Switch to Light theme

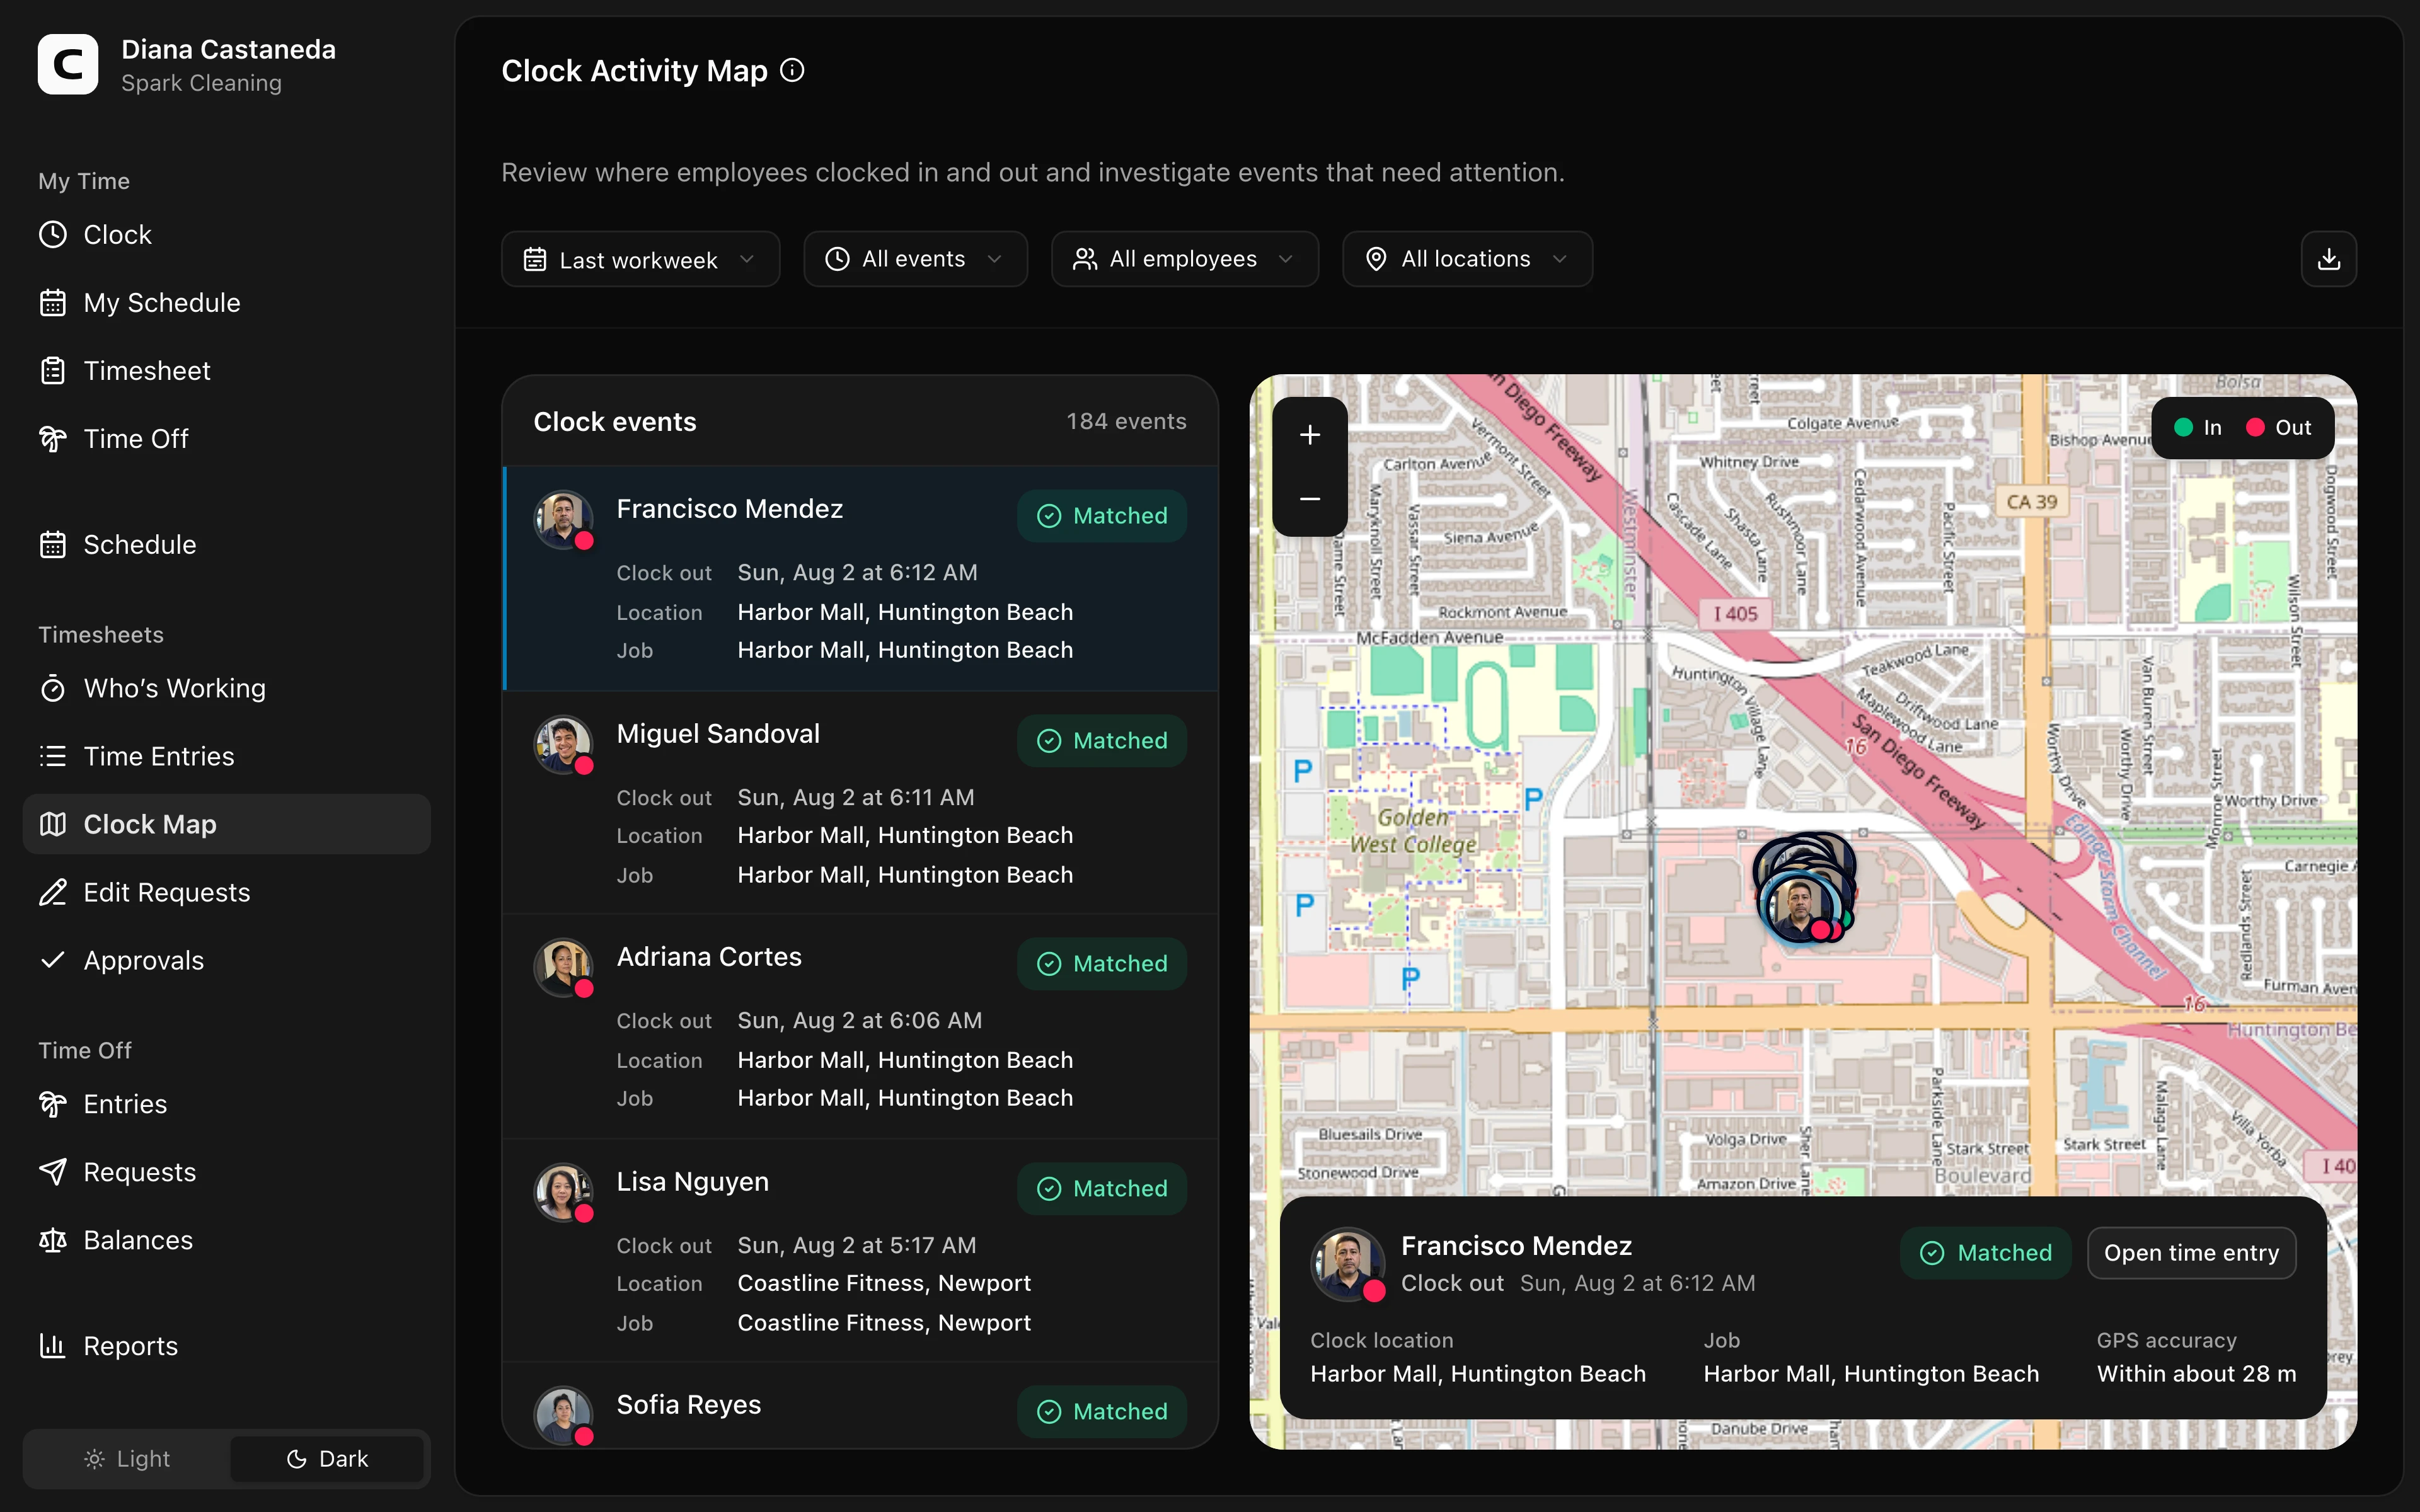tap(127, 1459)
